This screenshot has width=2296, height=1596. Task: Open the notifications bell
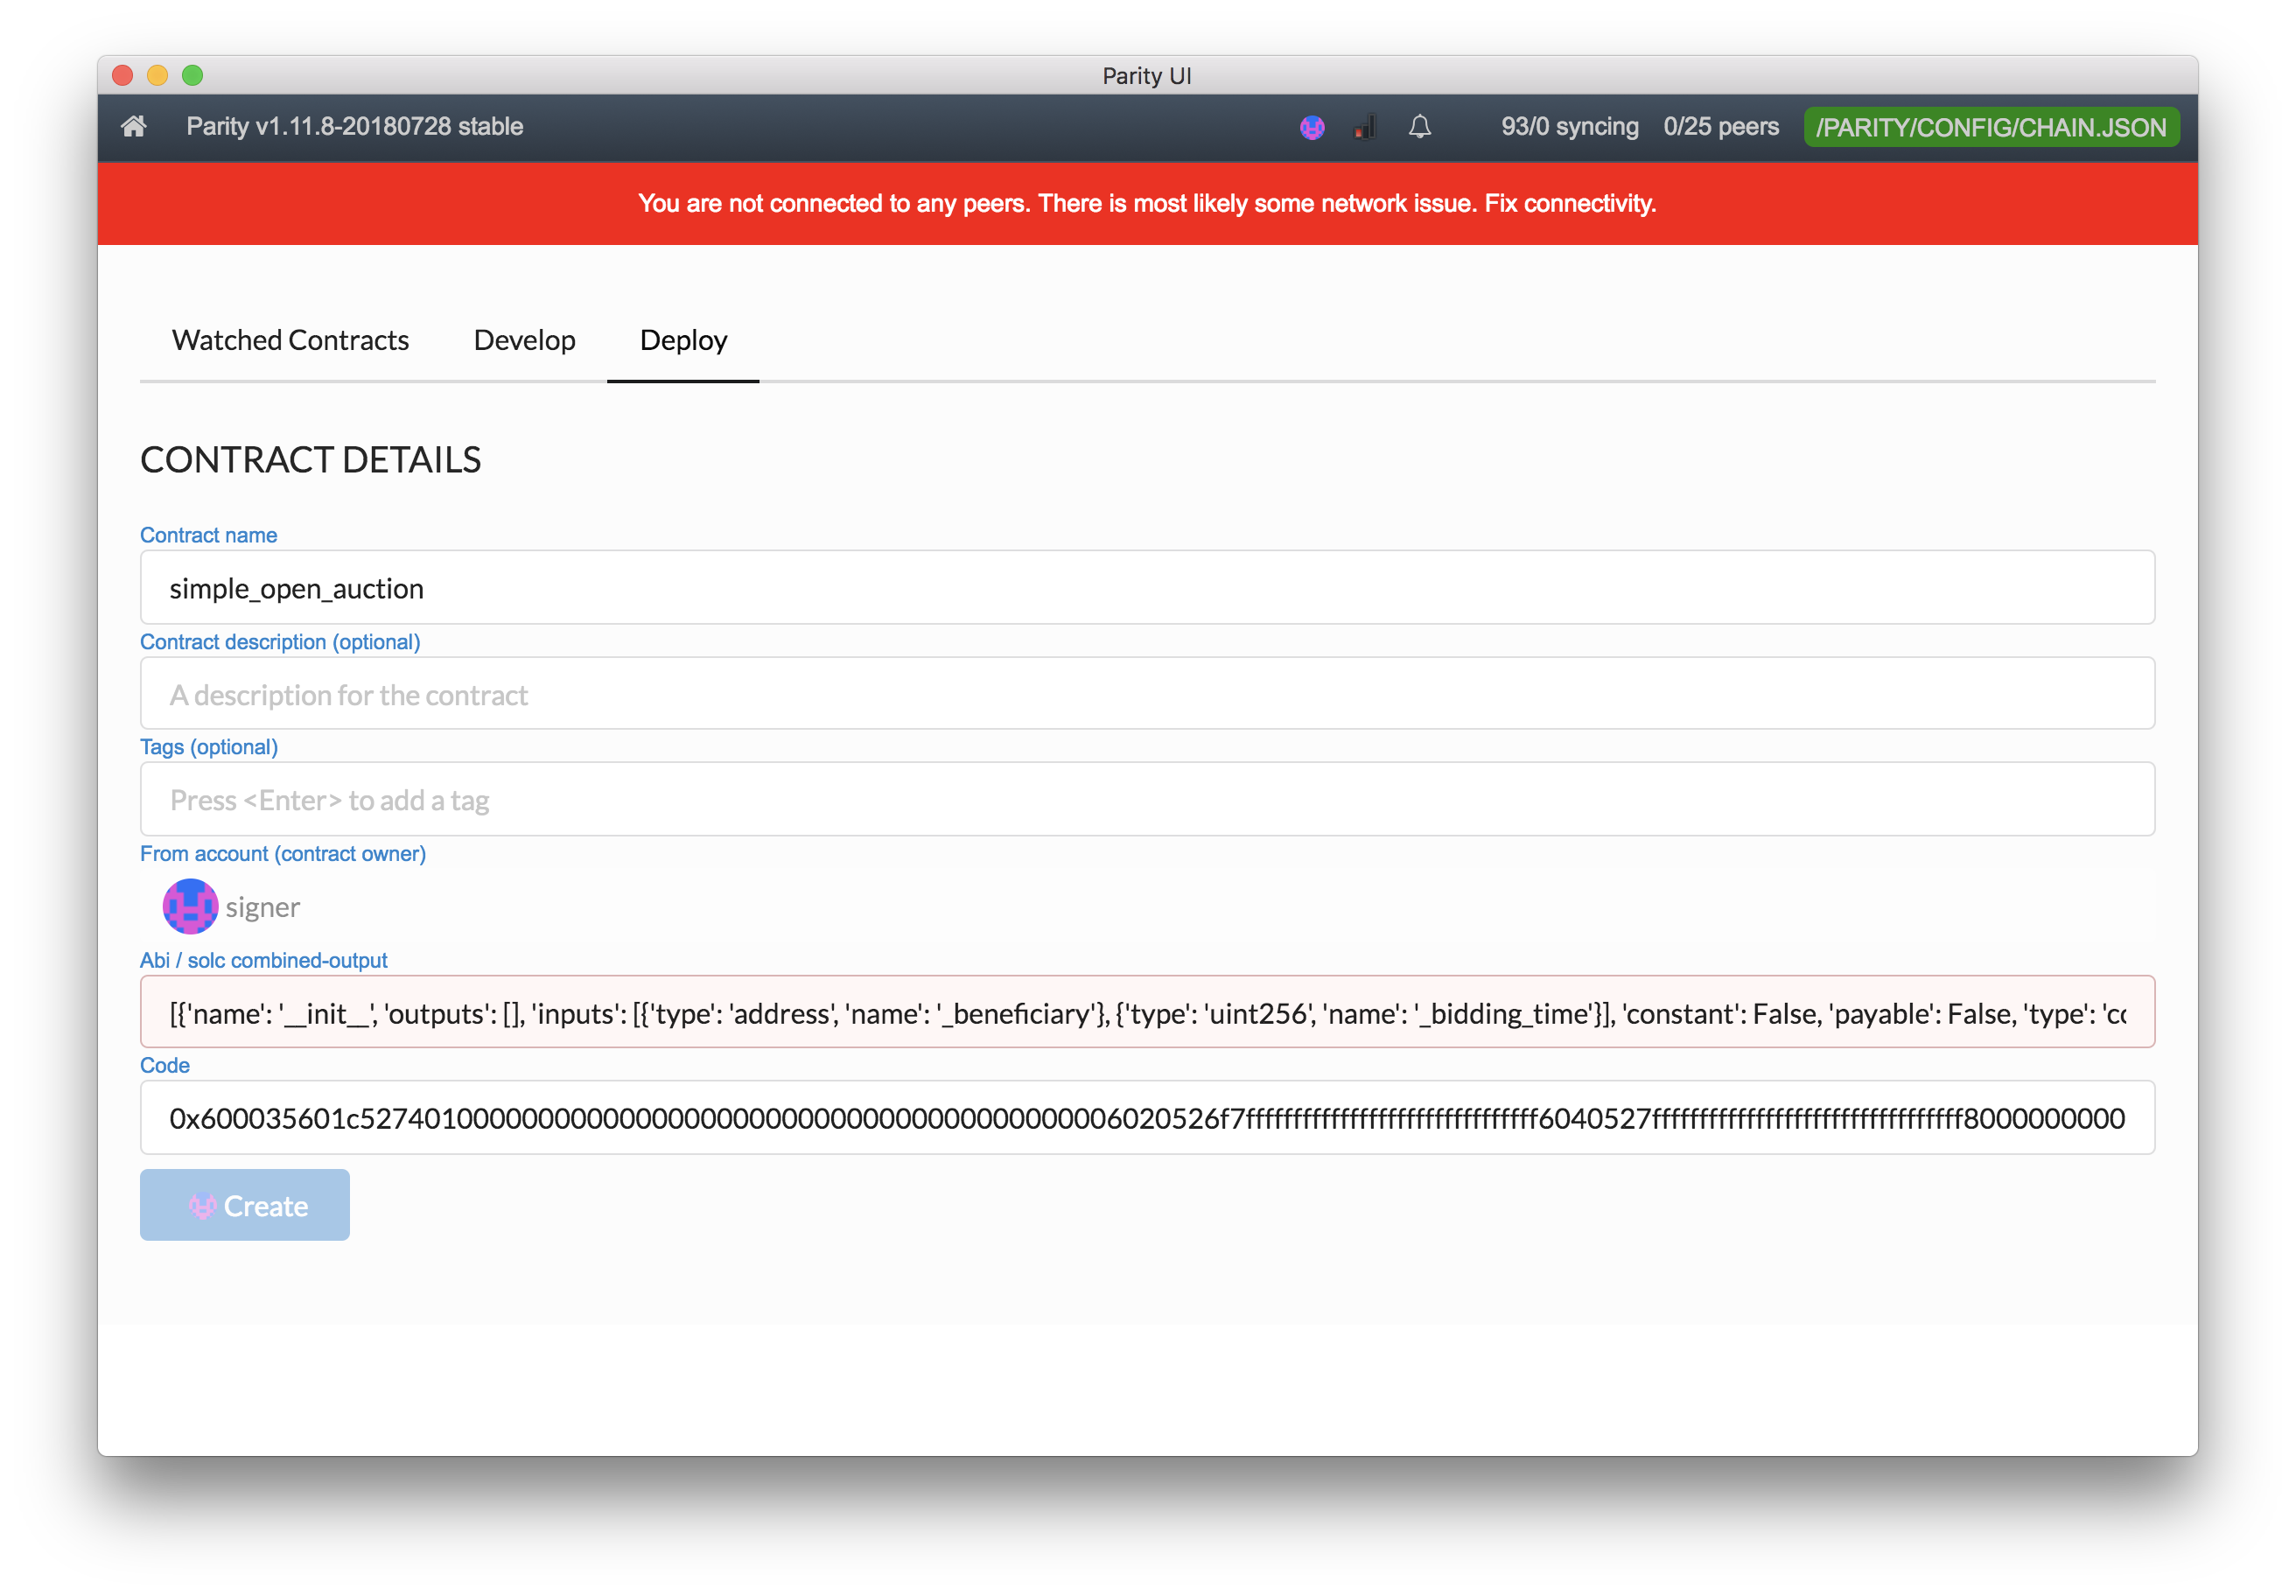1420,127
